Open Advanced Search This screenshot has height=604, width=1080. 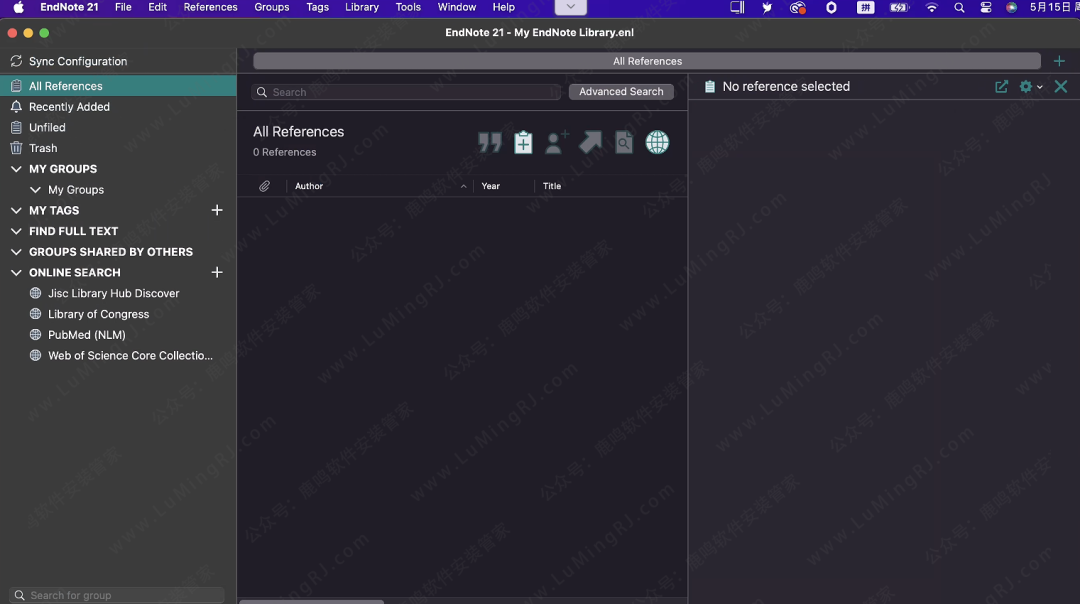[621, 92]
